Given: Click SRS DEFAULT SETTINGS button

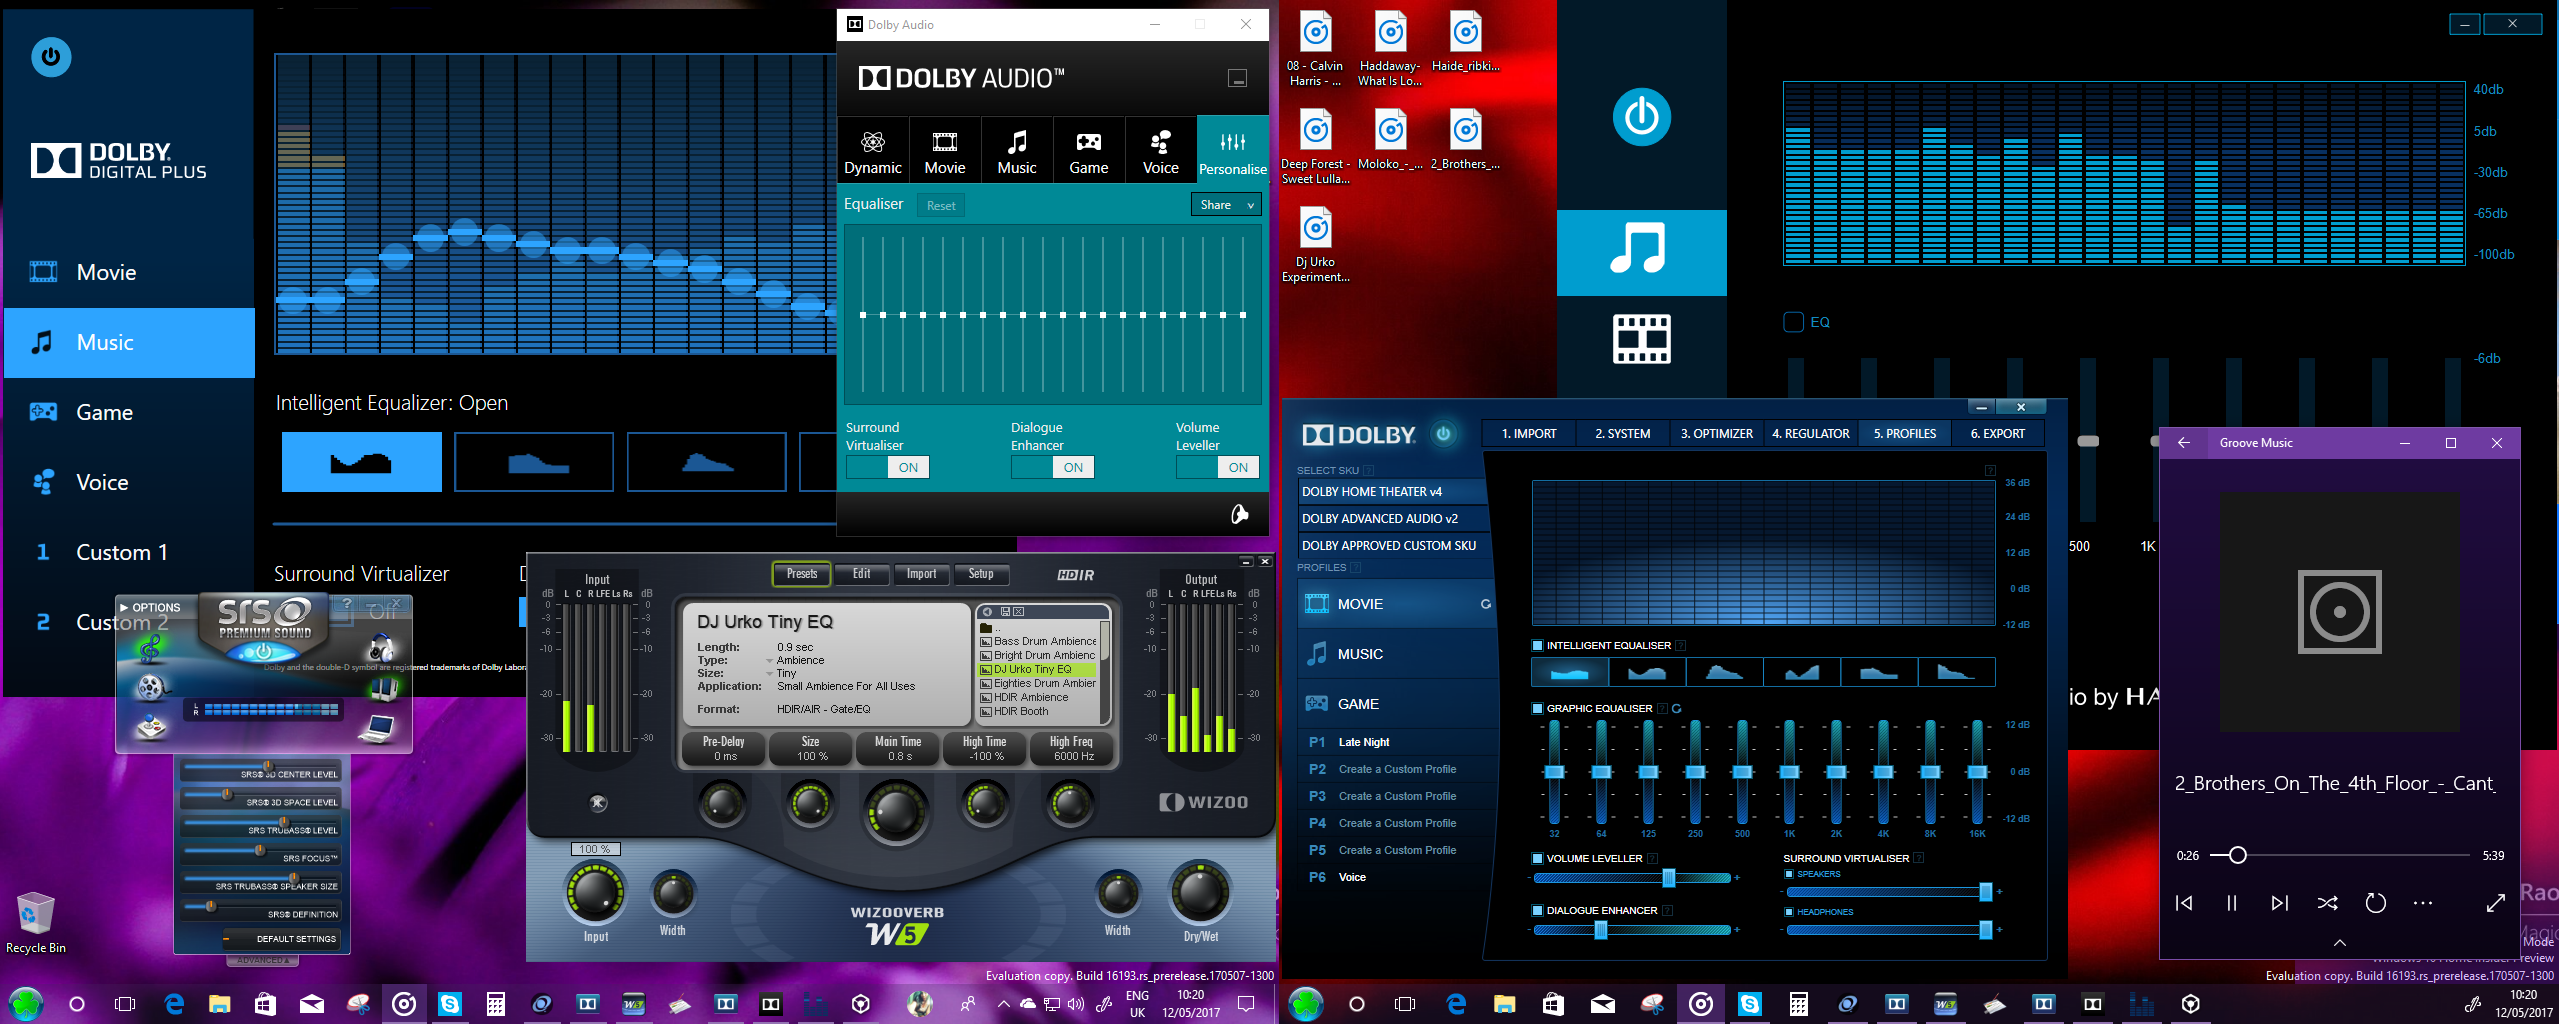Looking at the screenshot, I should (x=281, y=939).
